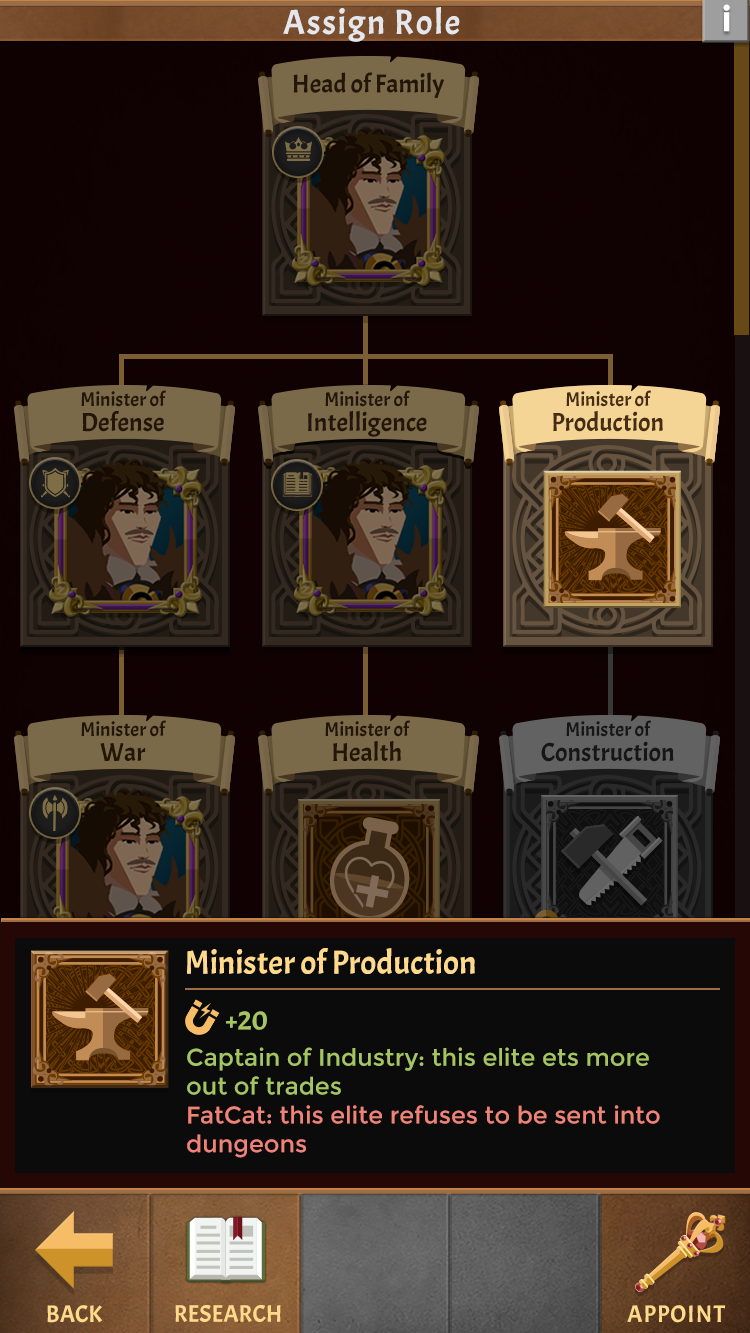Select the Minister of War portrait

124,853
